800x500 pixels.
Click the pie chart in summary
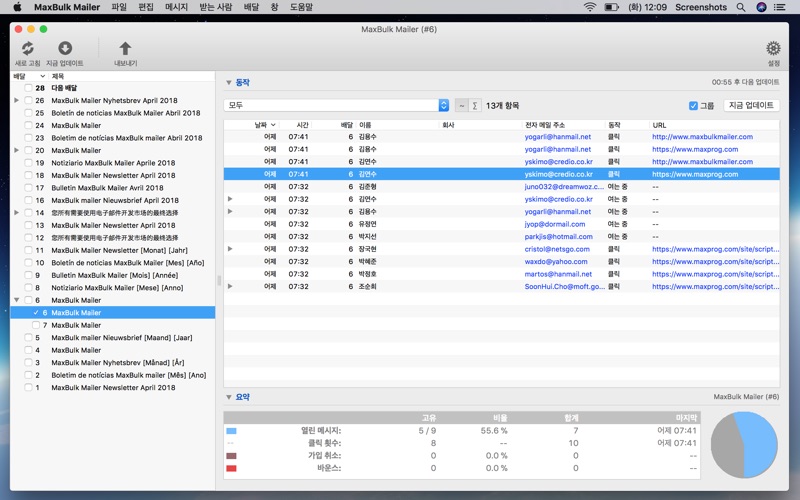pyautogui.click(x=744, y=444)
